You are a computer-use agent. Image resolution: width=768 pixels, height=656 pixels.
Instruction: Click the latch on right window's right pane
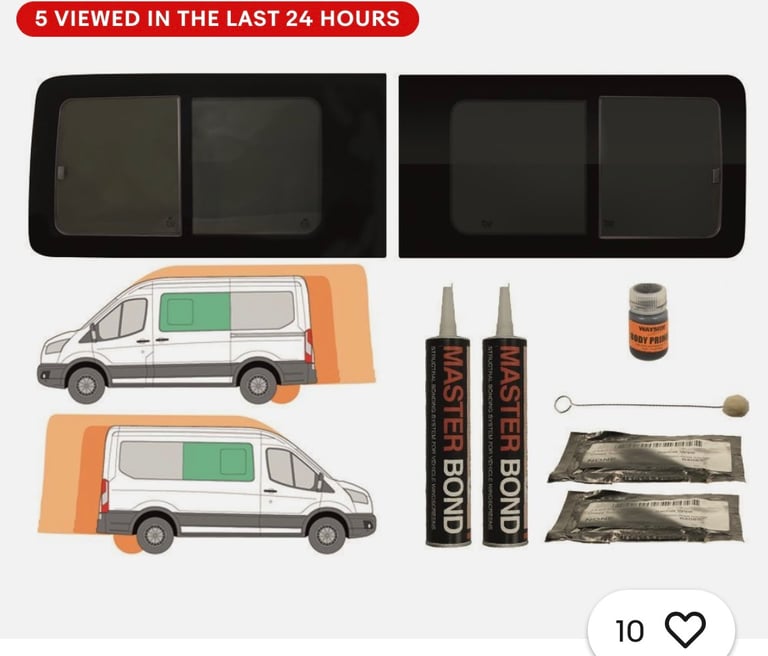coord(715,175)
